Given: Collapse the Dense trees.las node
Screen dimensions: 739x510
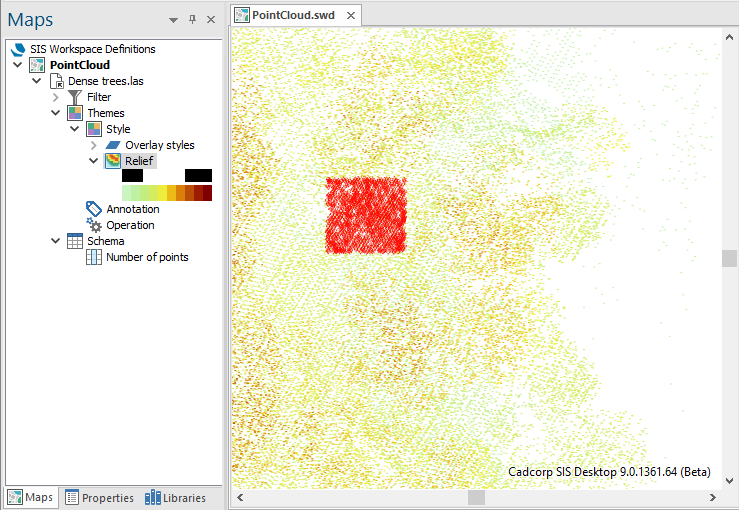Looking at the screenshot, I should [x=36, y=81].
